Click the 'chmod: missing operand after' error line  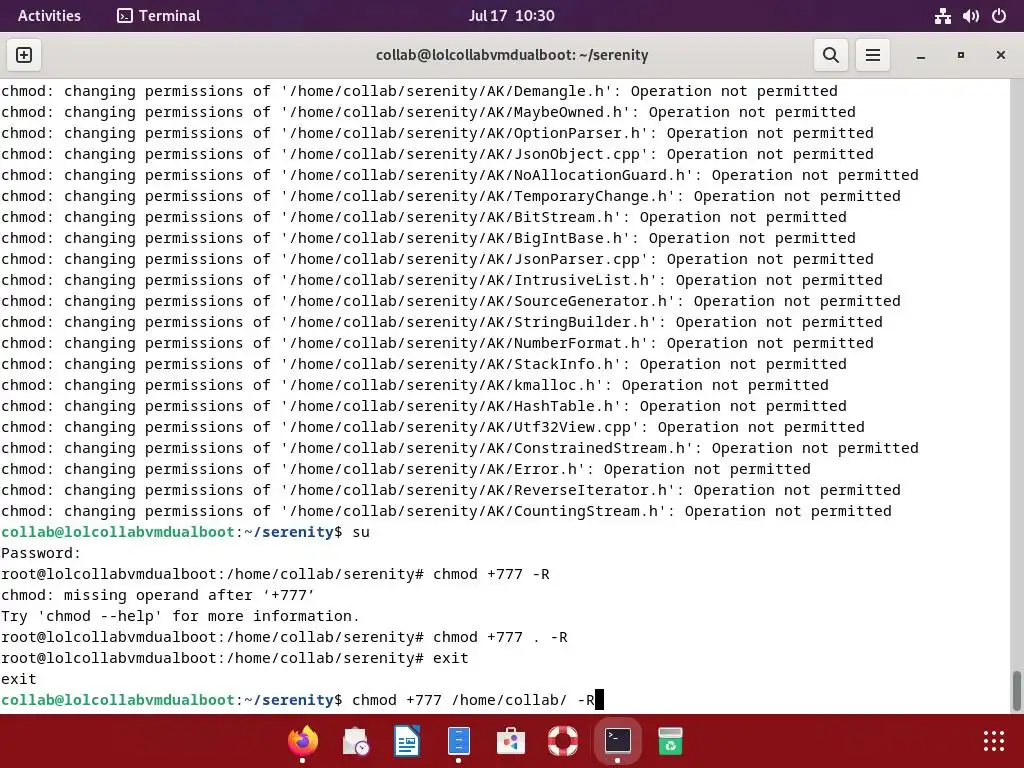coord(157,595)
